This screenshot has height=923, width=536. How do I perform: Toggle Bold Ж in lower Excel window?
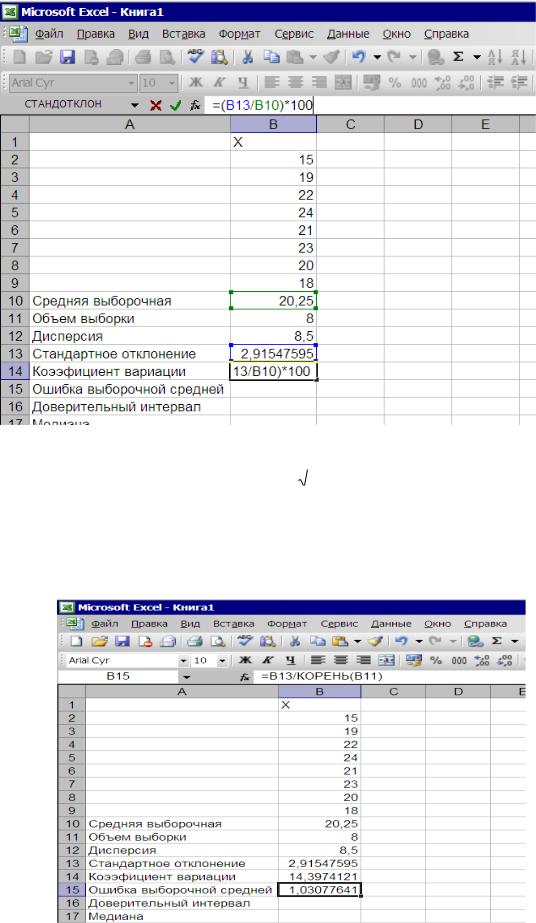[245, 660]
